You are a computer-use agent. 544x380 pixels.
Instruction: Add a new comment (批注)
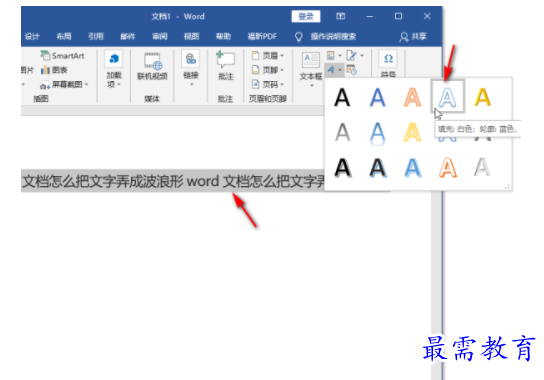(x=226, y=66)
